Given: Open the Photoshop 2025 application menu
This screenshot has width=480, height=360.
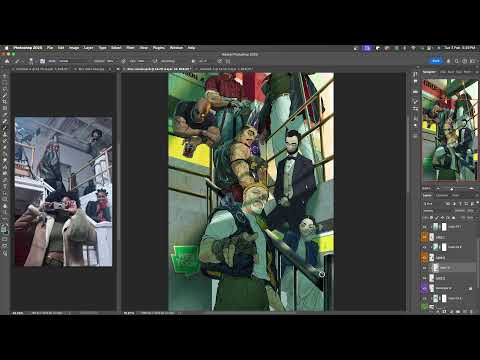Looking at the screenshot, I should pyautogui.click(x=28, y=48).
